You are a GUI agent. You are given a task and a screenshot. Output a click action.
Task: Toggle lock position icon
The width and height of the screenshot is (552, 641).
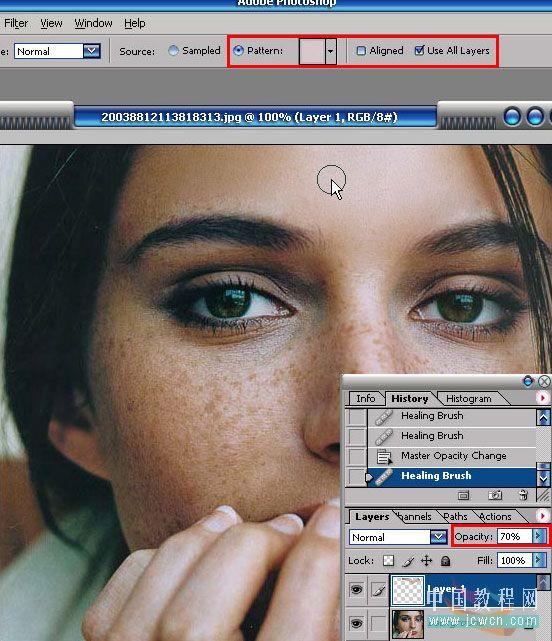coord(426,560)
